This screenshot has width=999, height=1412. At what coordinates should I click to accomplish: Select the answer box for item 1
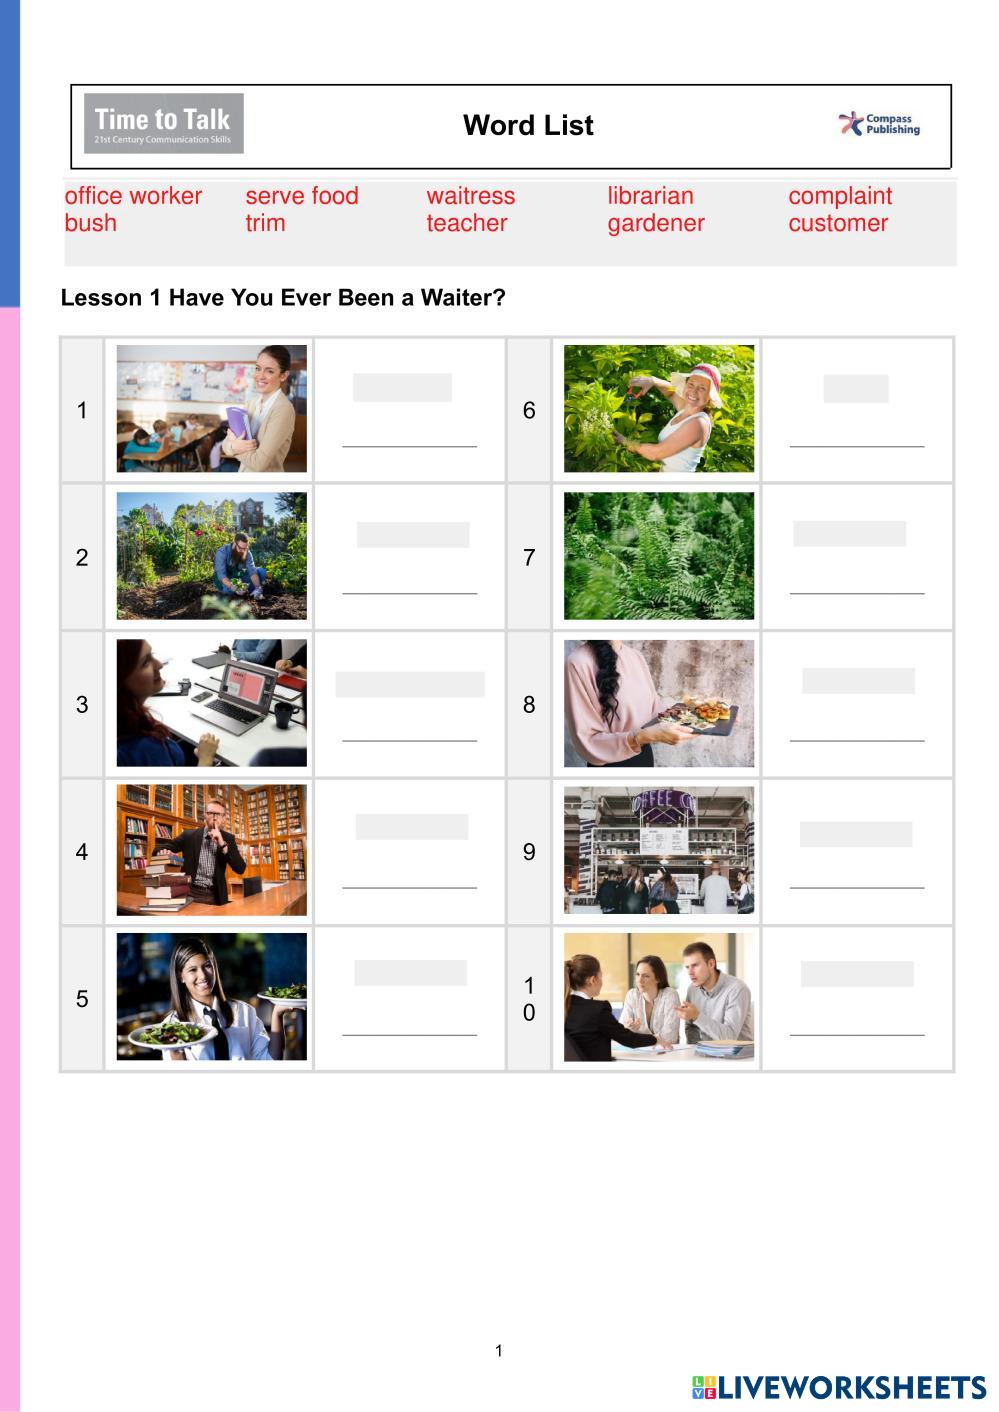(x=402, y=388)
